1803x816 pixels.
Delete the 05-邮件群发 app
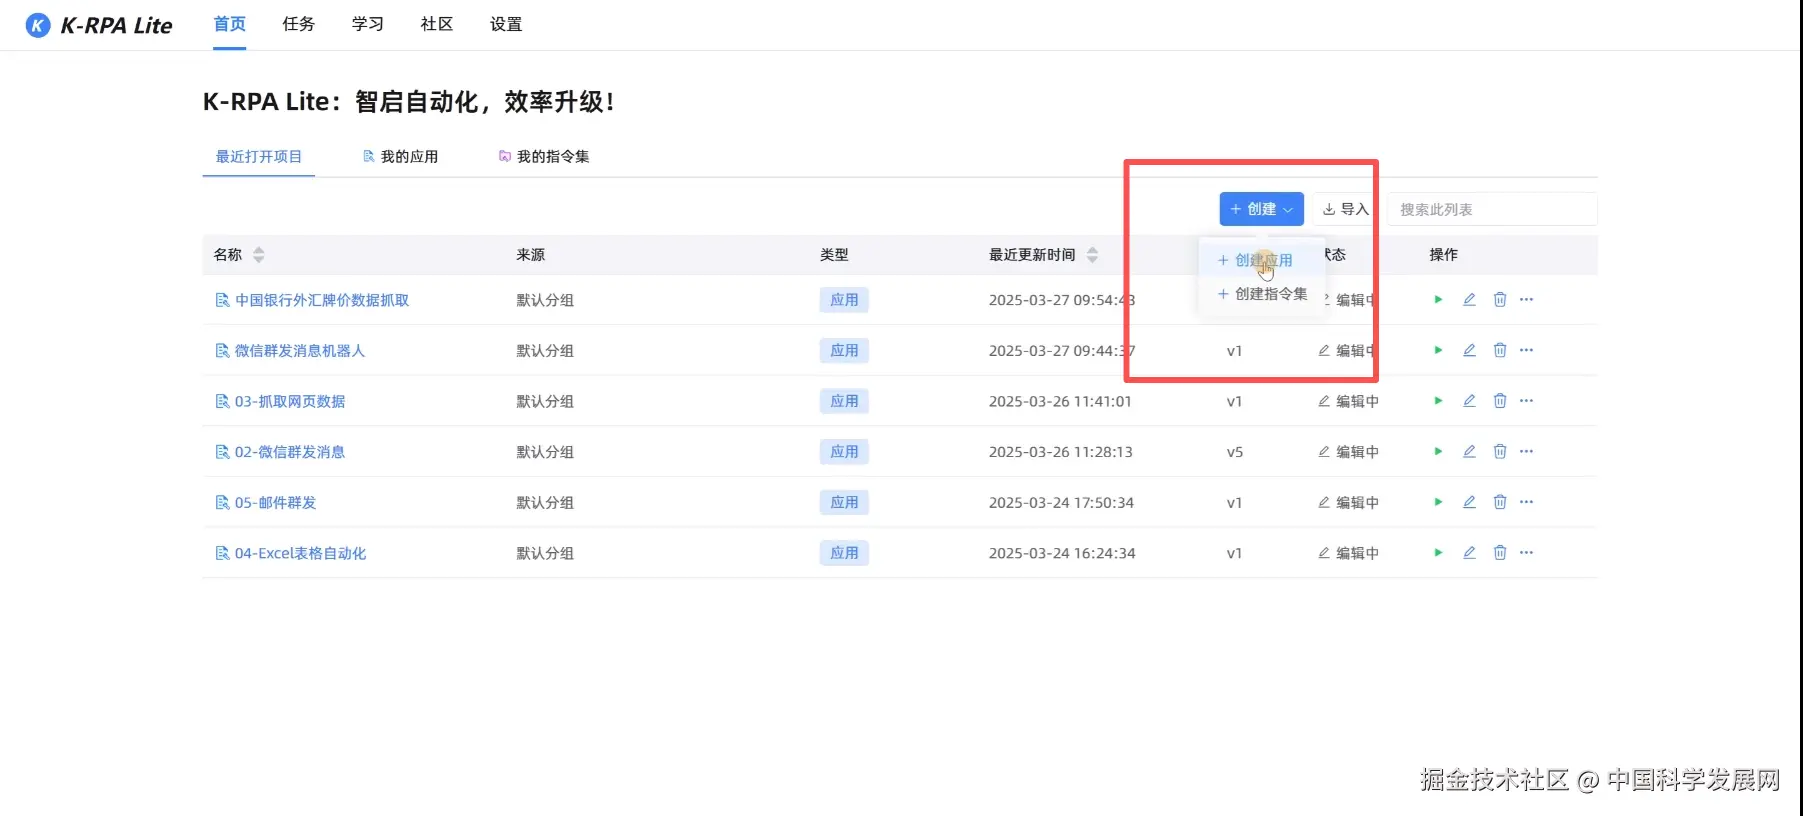(1499, 502)
